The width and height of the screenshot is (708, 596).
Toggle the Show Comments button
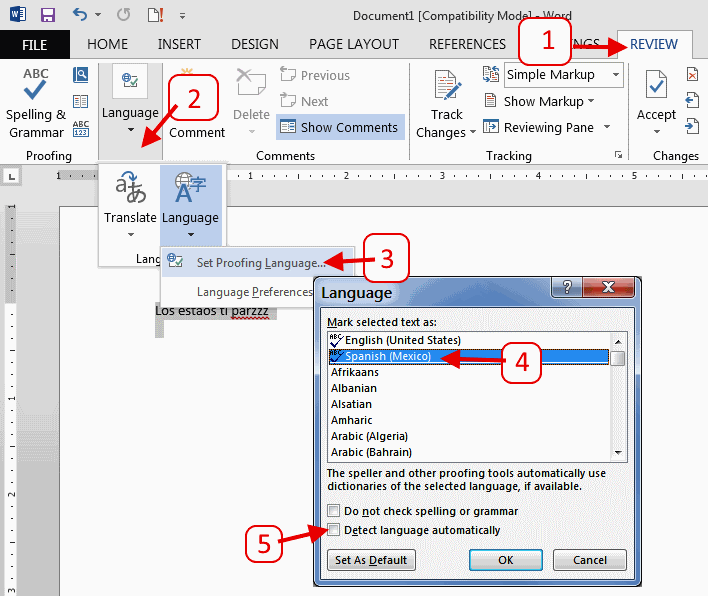[x=339, y=127]
